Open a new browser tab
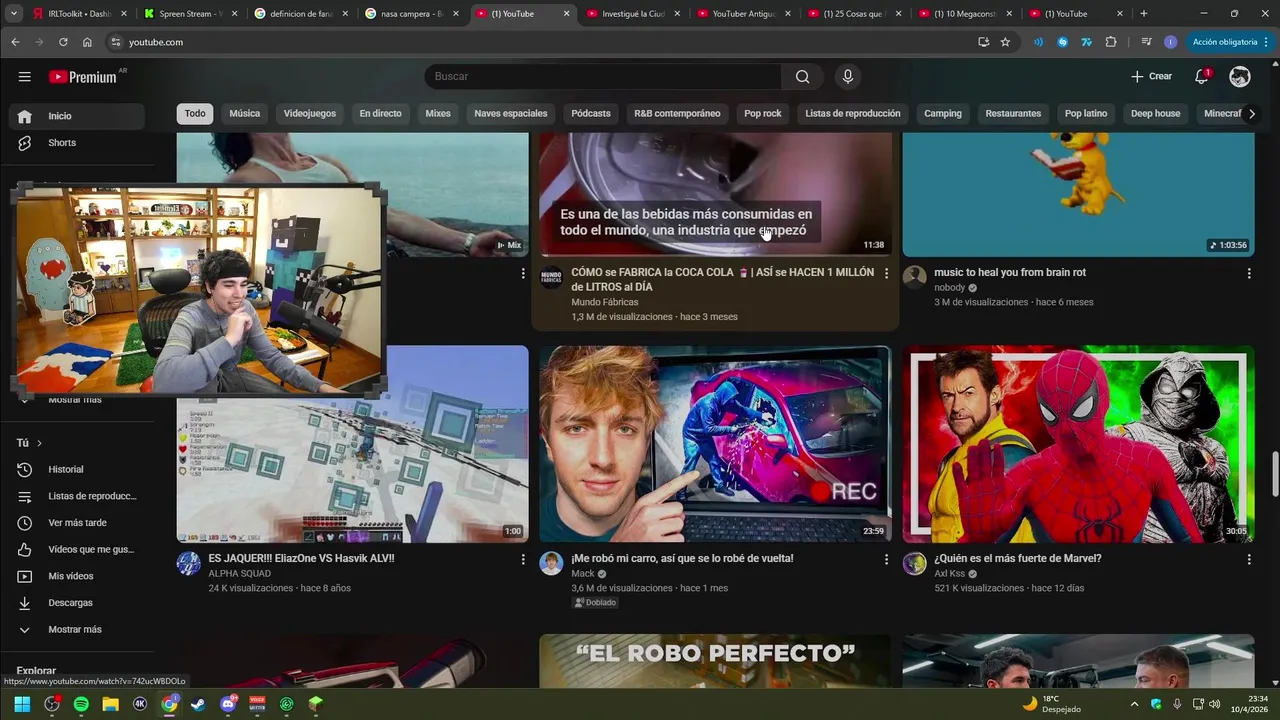The width and height of the screenshot is (1280, 720). tap(1144, 14)
